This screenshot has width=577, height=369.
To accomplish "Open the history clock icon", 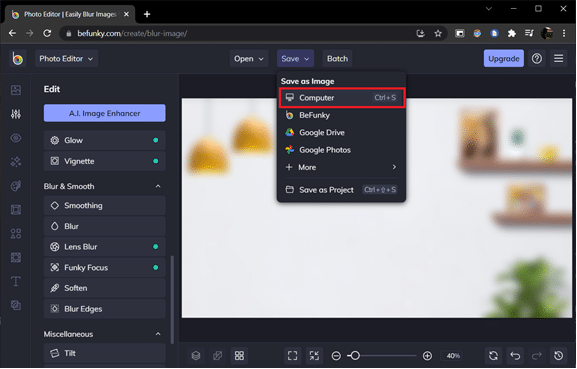I will [x=559, y=356].
